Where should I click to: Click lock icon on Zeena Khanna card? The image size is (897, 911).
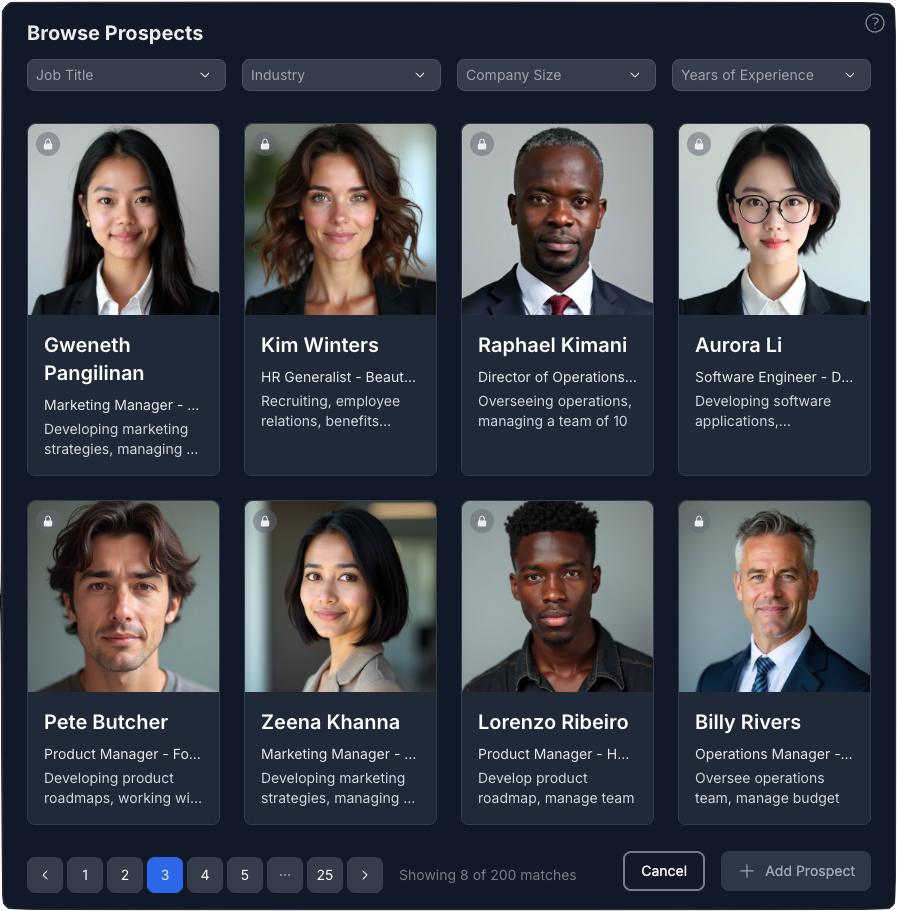click(265, 521)
